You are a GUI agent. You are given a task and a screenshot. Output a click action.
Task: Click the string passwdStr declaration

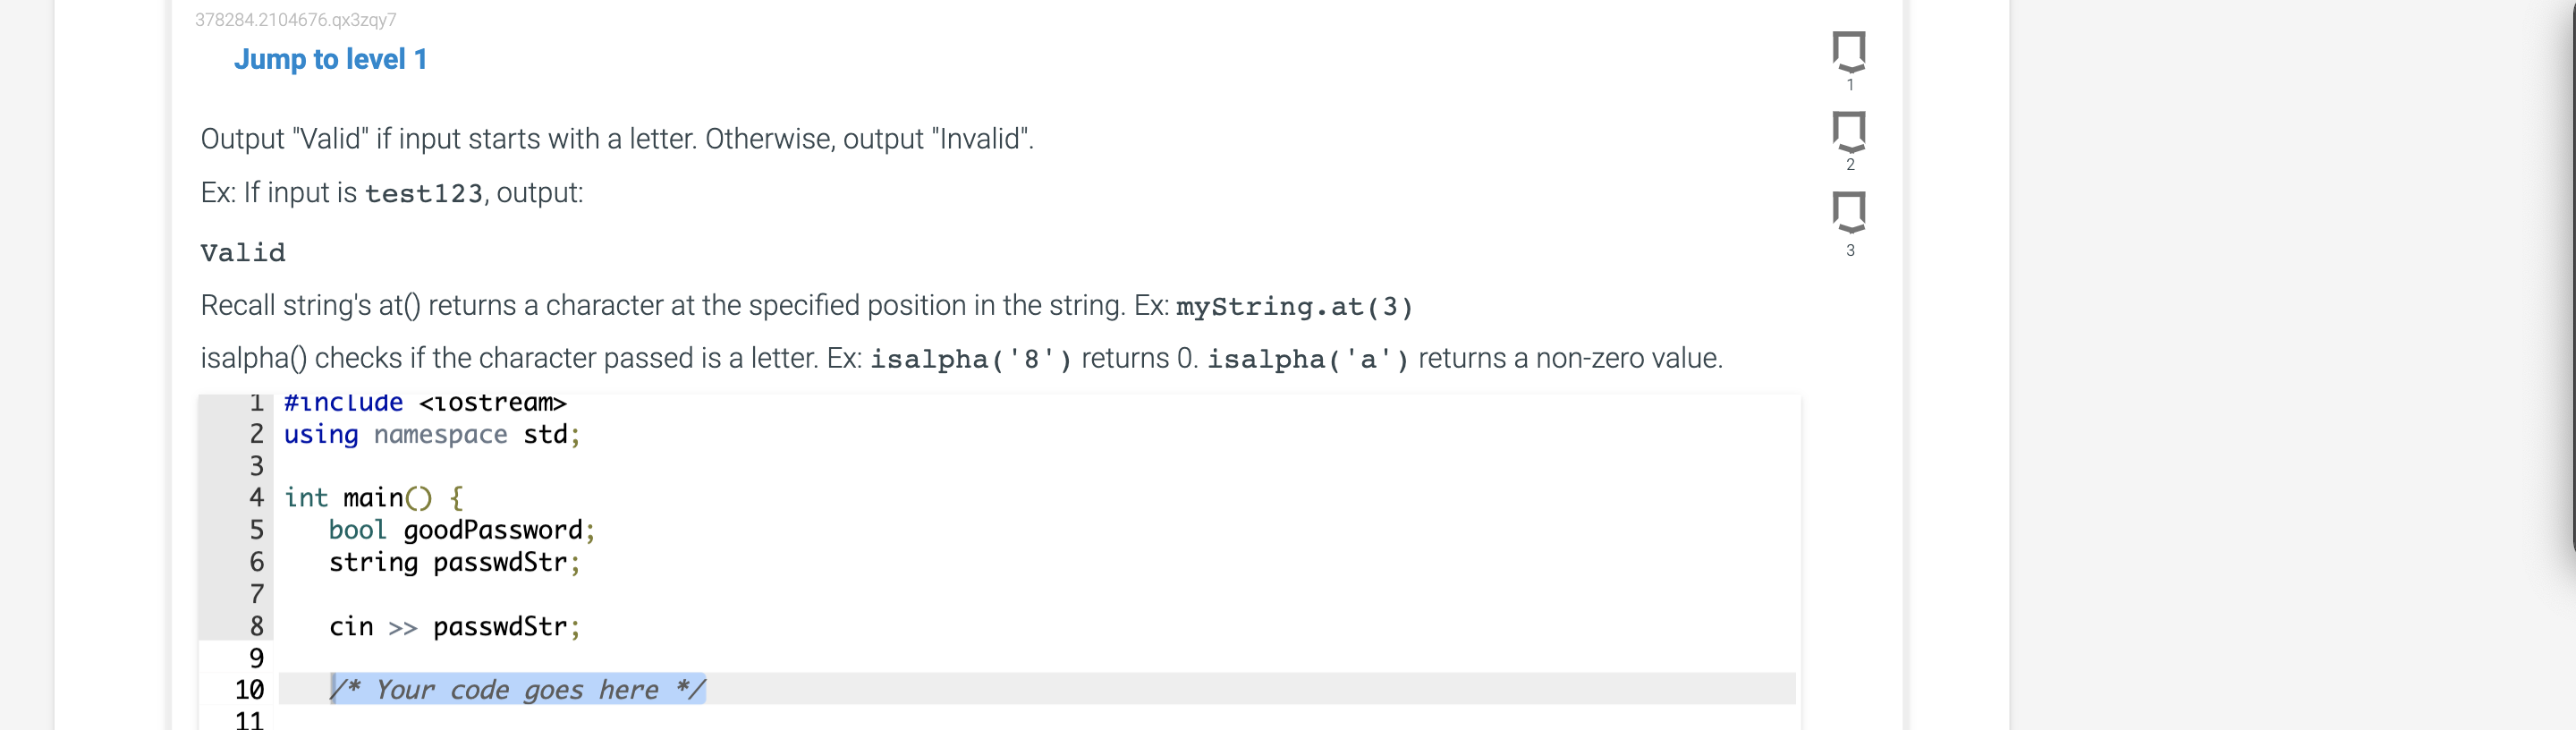coord(454,562)
